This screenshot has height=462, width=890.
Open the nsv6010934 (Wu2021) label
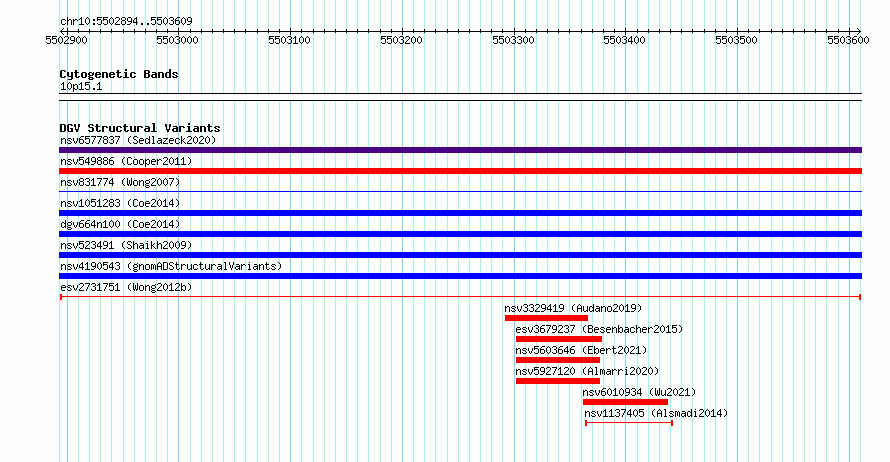pos(639,392)
